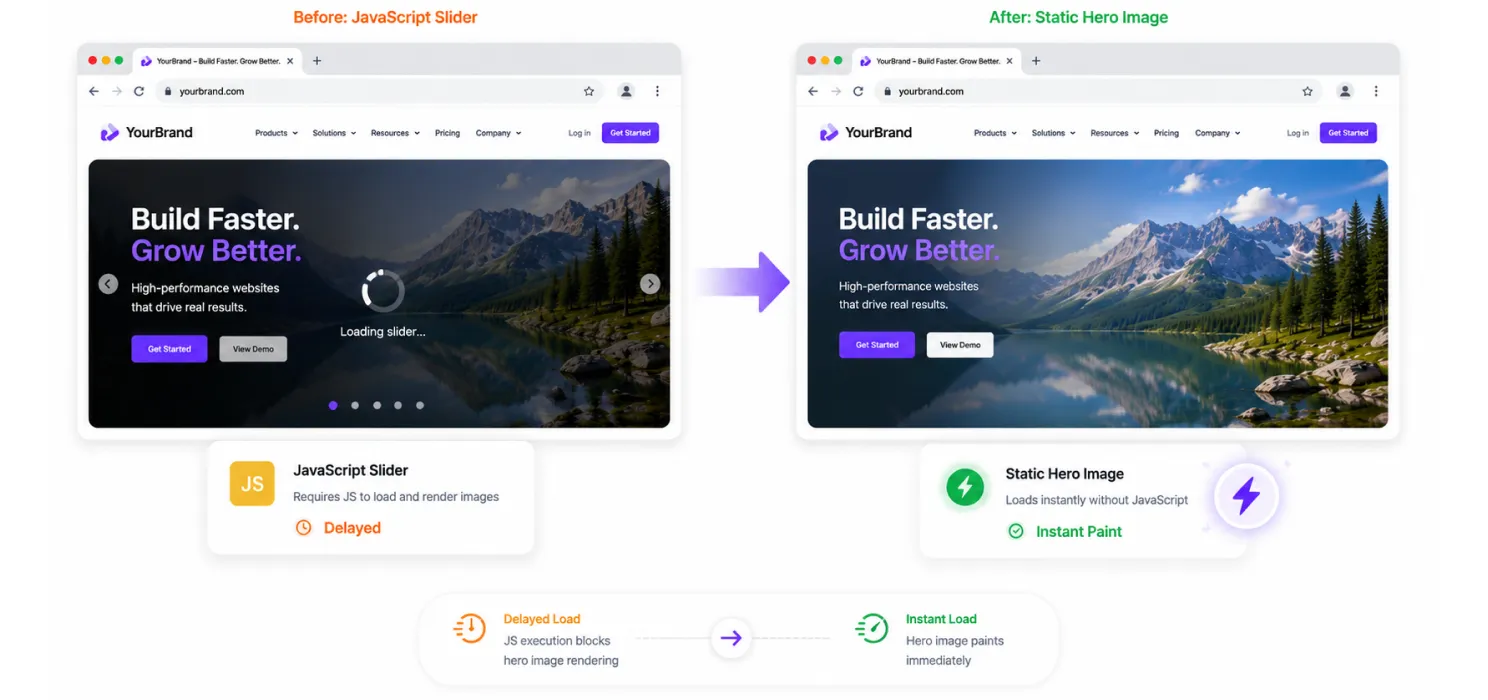Click back arrow in the After browser
The height and width of the screenshot is (700, 1488).
[x=813, y=91]
